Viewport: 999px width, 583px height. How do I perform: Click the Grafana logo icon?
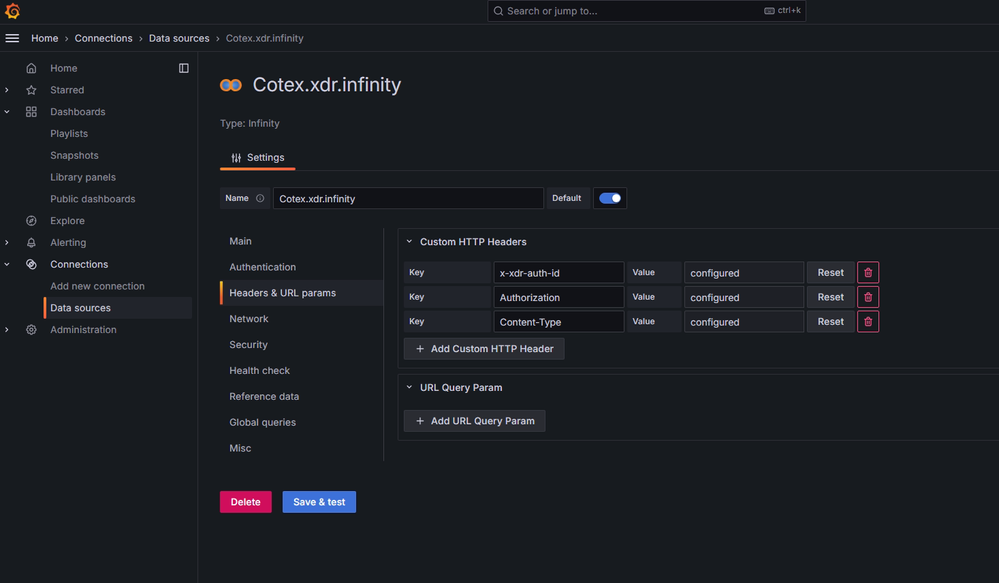(x=13, y=12)
